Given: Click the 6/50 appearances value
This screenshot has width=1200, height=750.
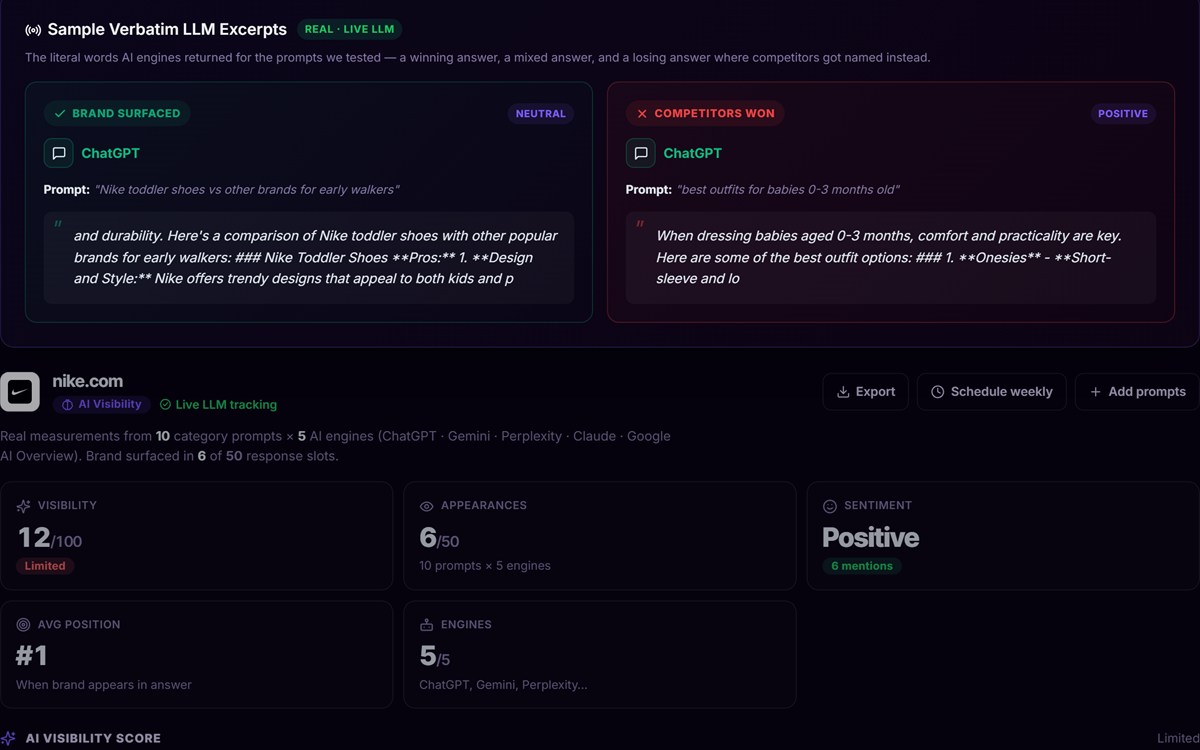Looking at the screenshot, I should tap(439, 538).
